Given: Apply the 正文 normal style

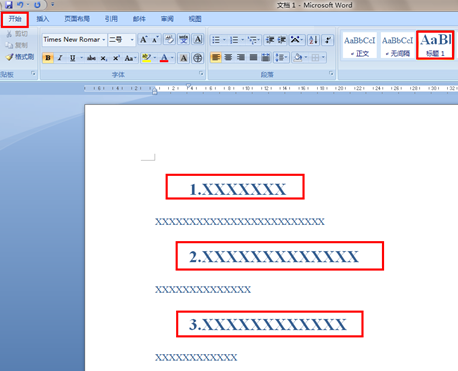Looking at the screenshot, I should [360, 46].
